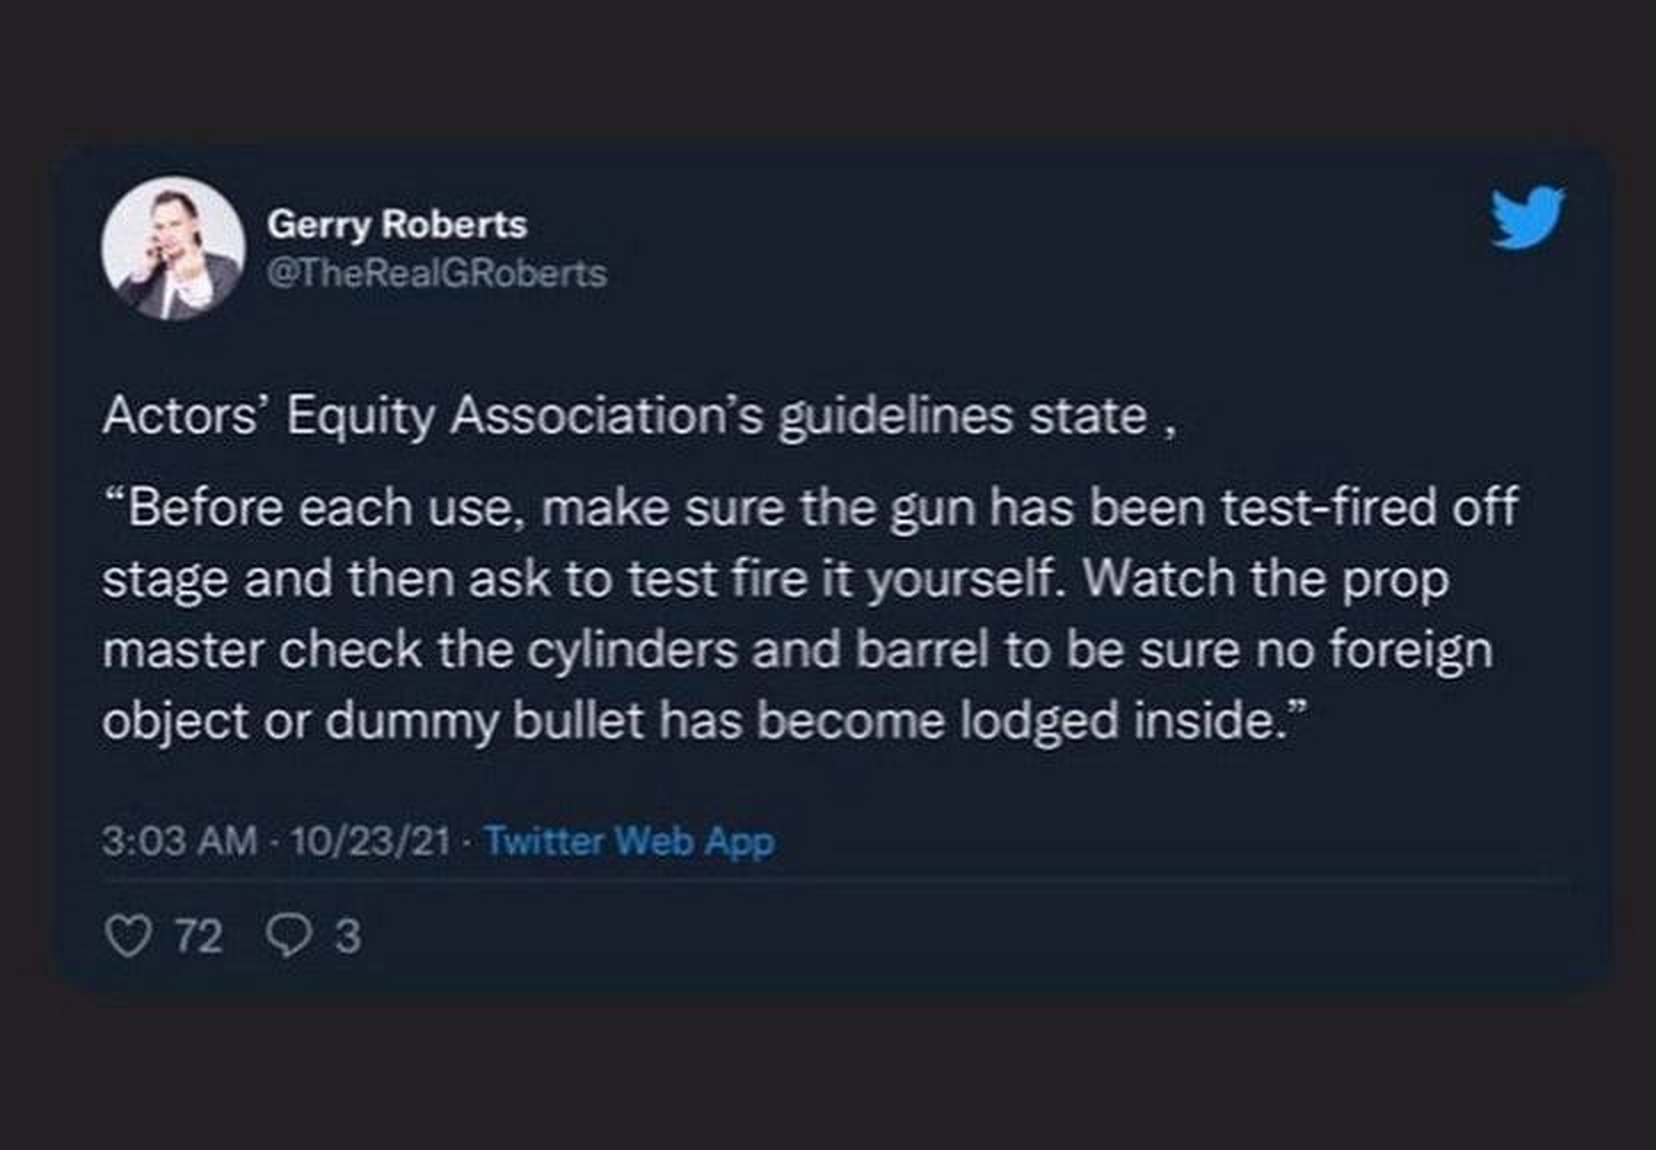Click the Twitter bird logo

(1527, 216)
